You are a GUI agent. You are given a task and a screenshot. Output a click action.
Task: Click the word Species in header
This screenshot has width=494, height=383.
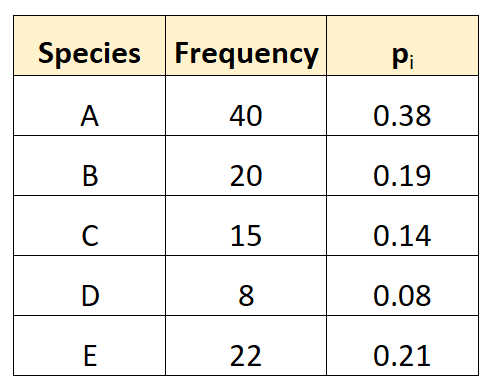pos(89,53)
